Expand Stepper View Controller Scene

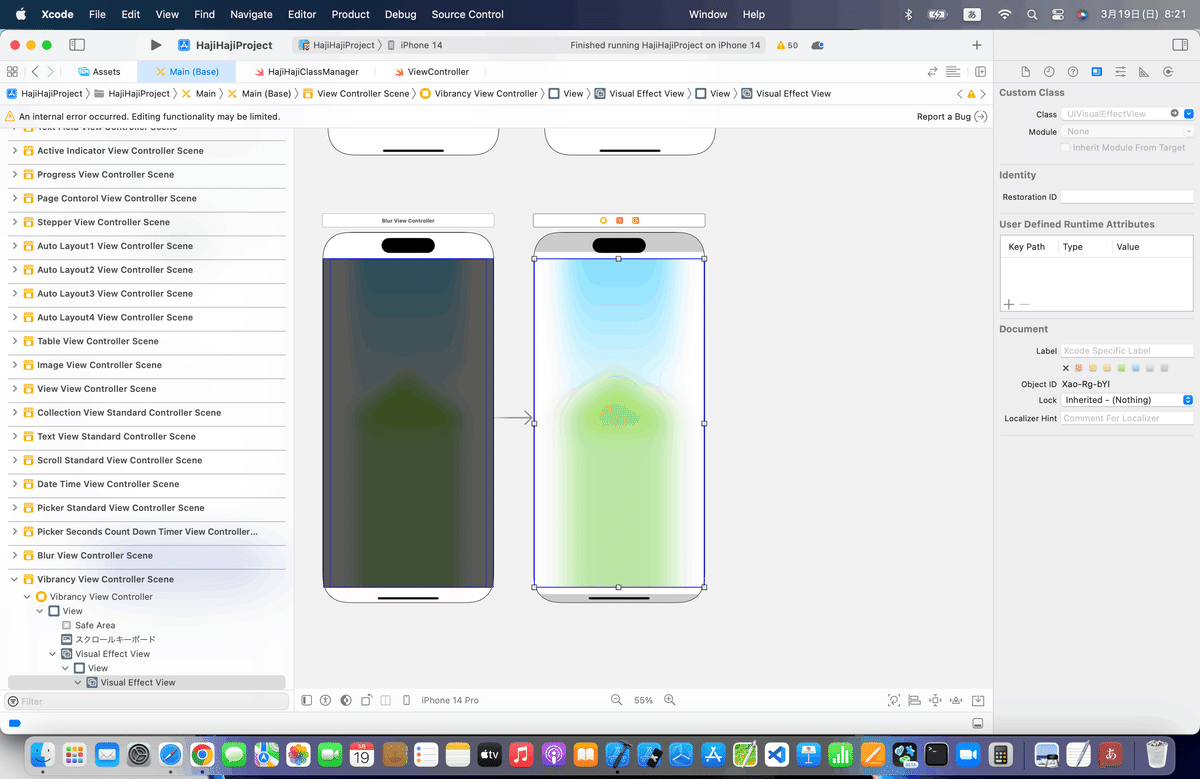15,222
